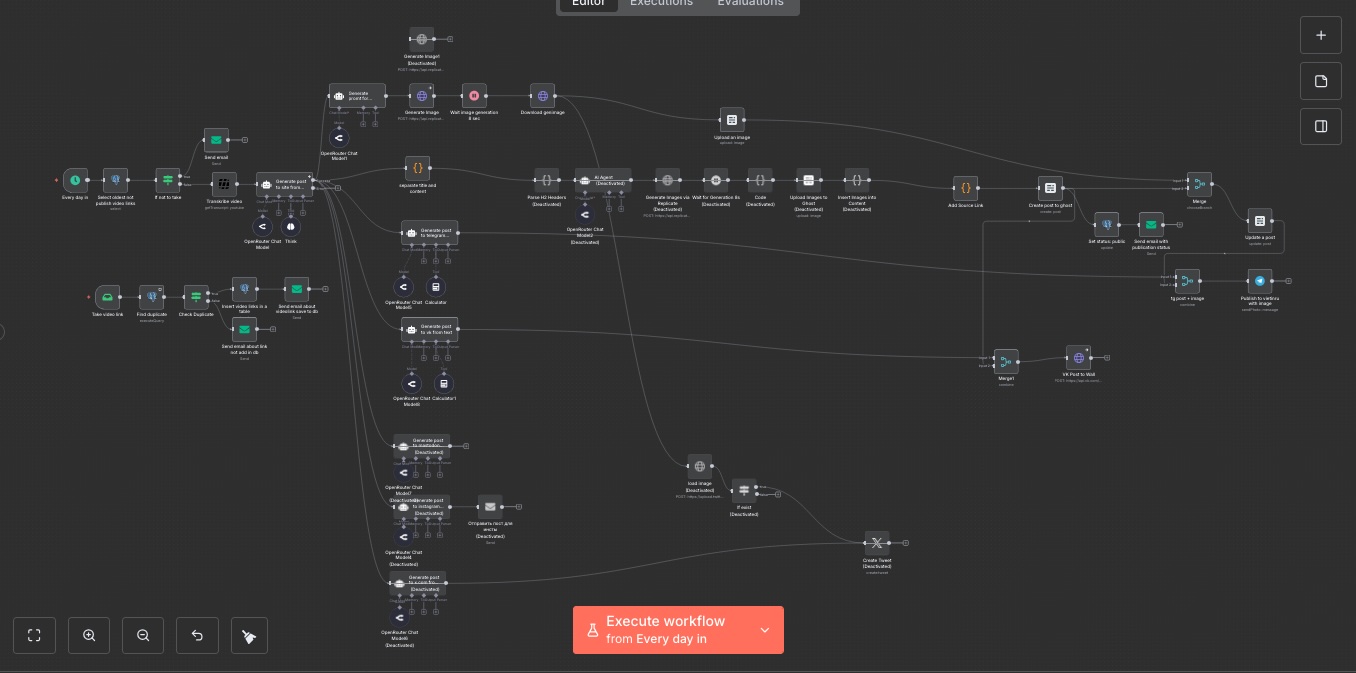Click the 'Take video link' trigger node
The image size is (1356, 673).
click(107, 297)
